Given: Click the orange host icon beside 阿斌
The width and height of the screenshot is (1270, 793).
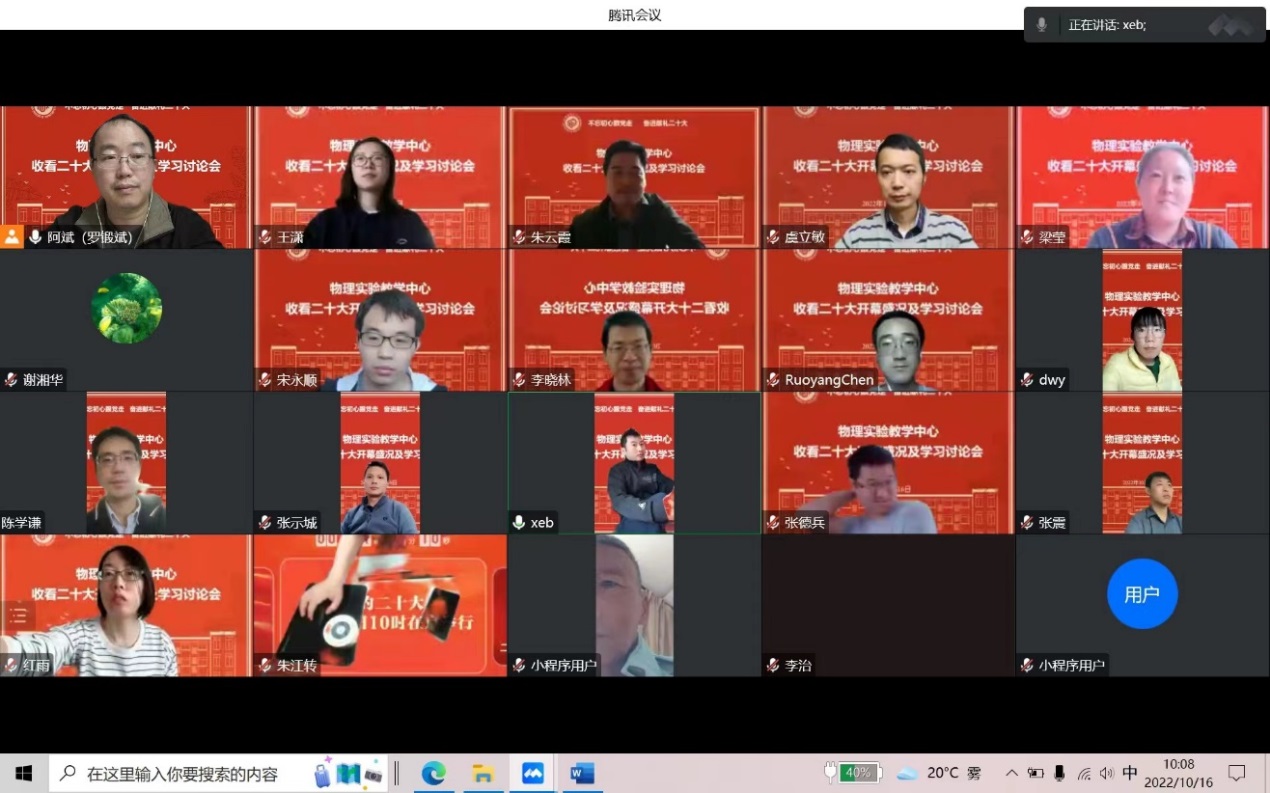Looking at the screenshot, I should 12,237.
